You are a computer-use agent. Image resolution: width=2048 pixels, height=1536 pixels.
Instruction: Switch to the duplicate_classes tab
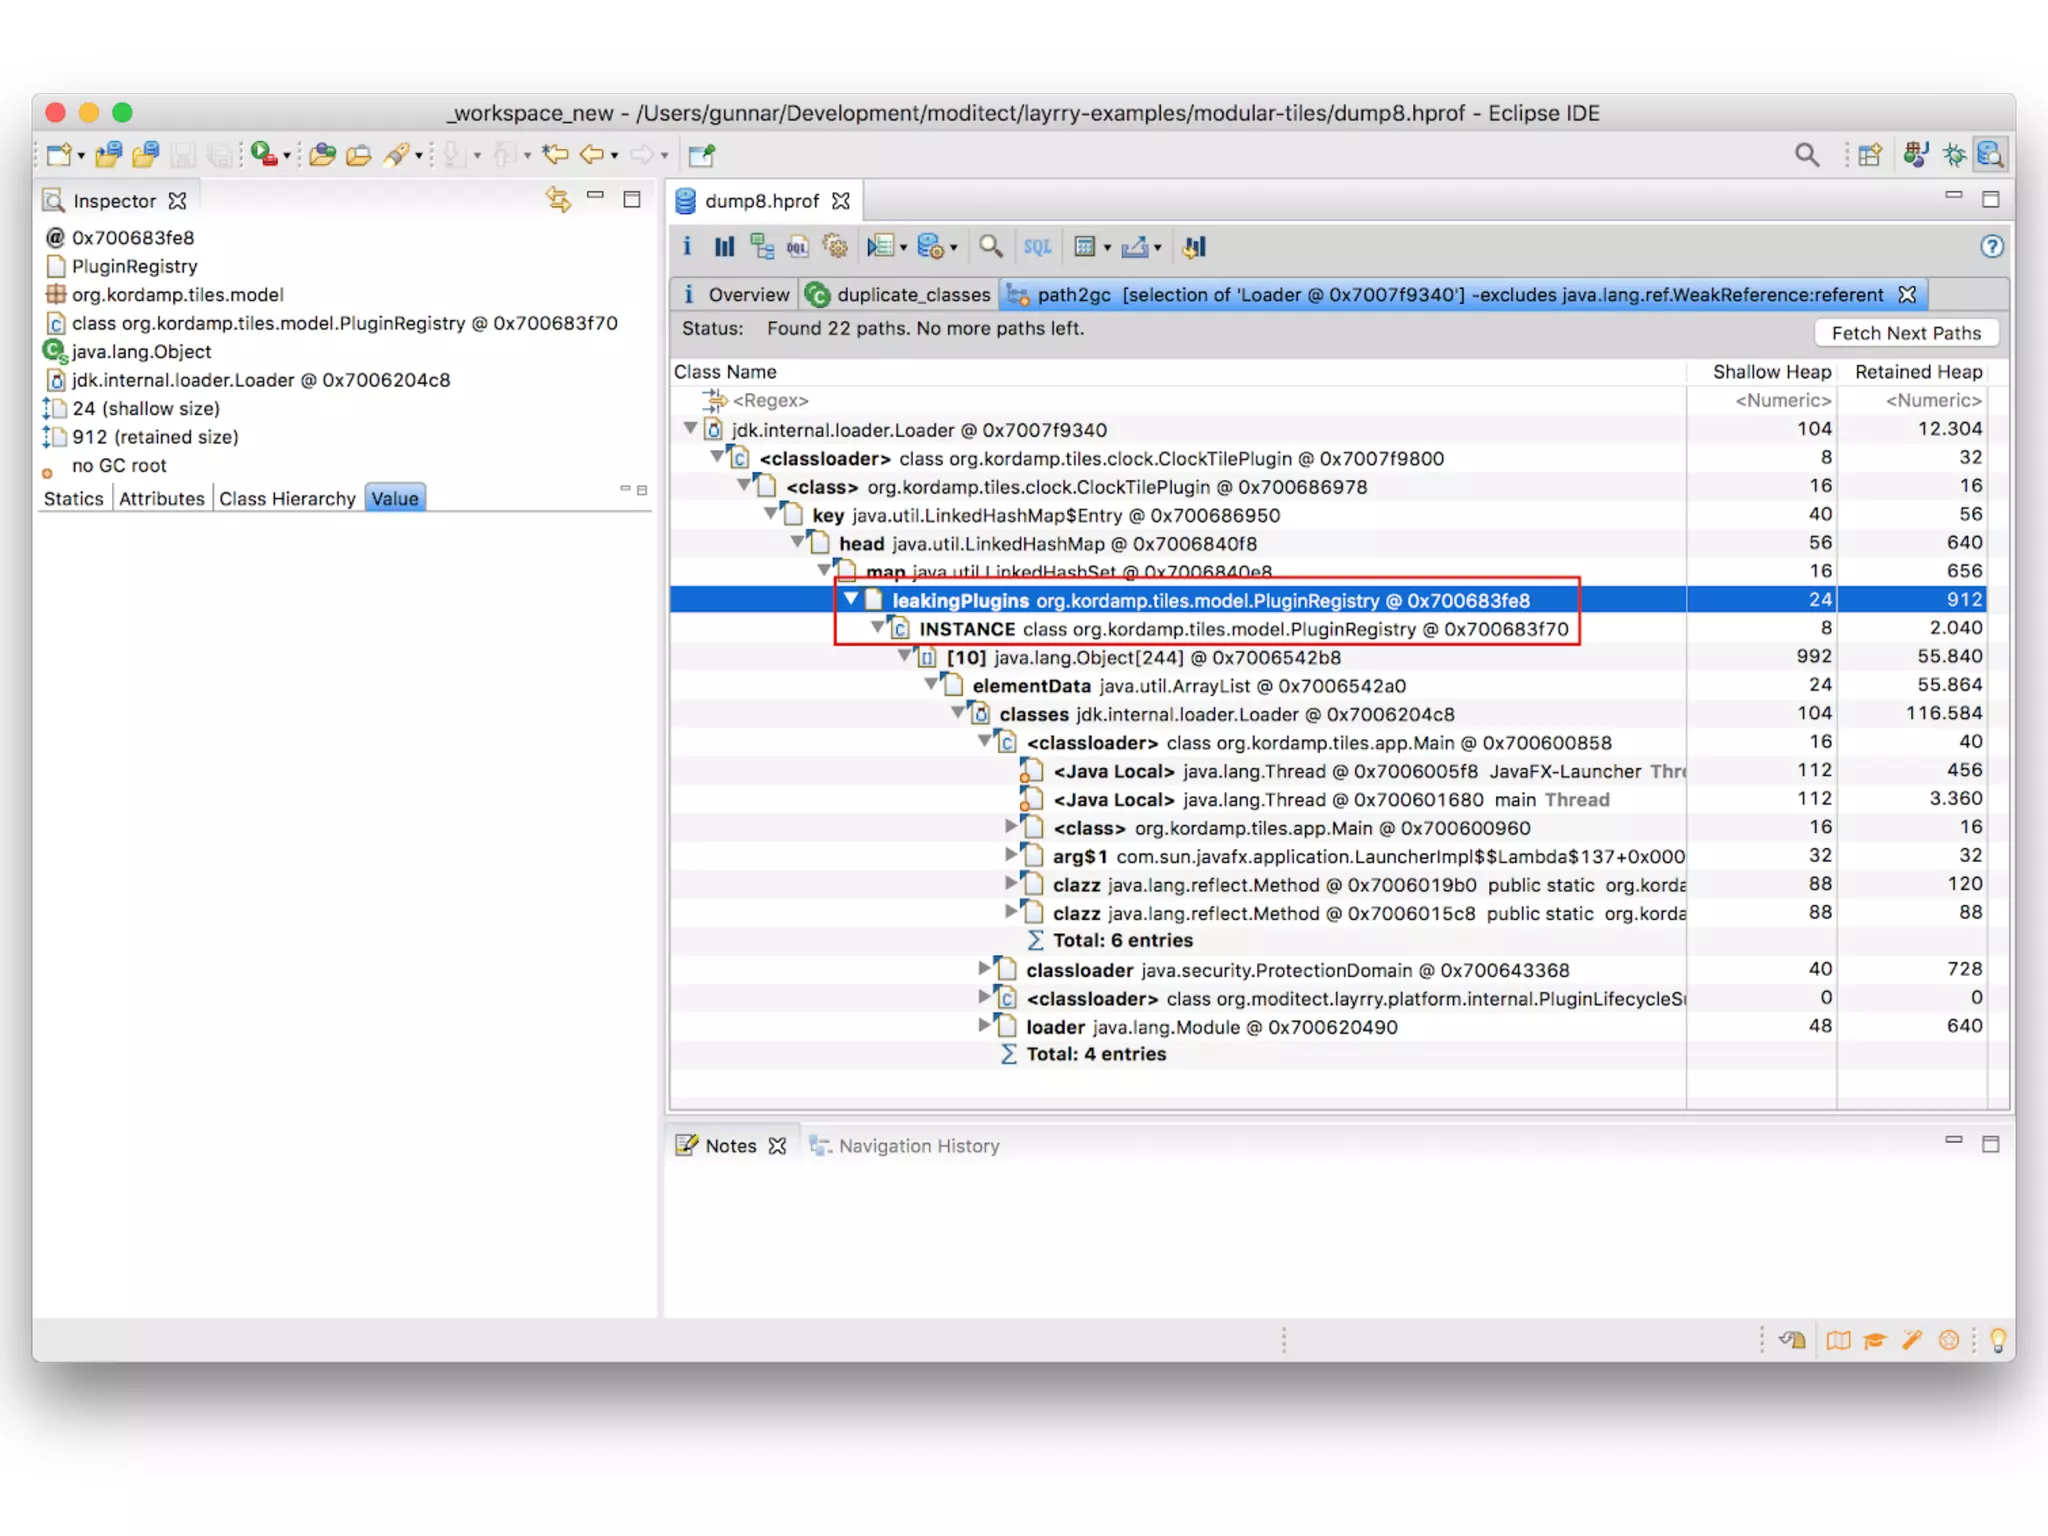tap(899, 295)
